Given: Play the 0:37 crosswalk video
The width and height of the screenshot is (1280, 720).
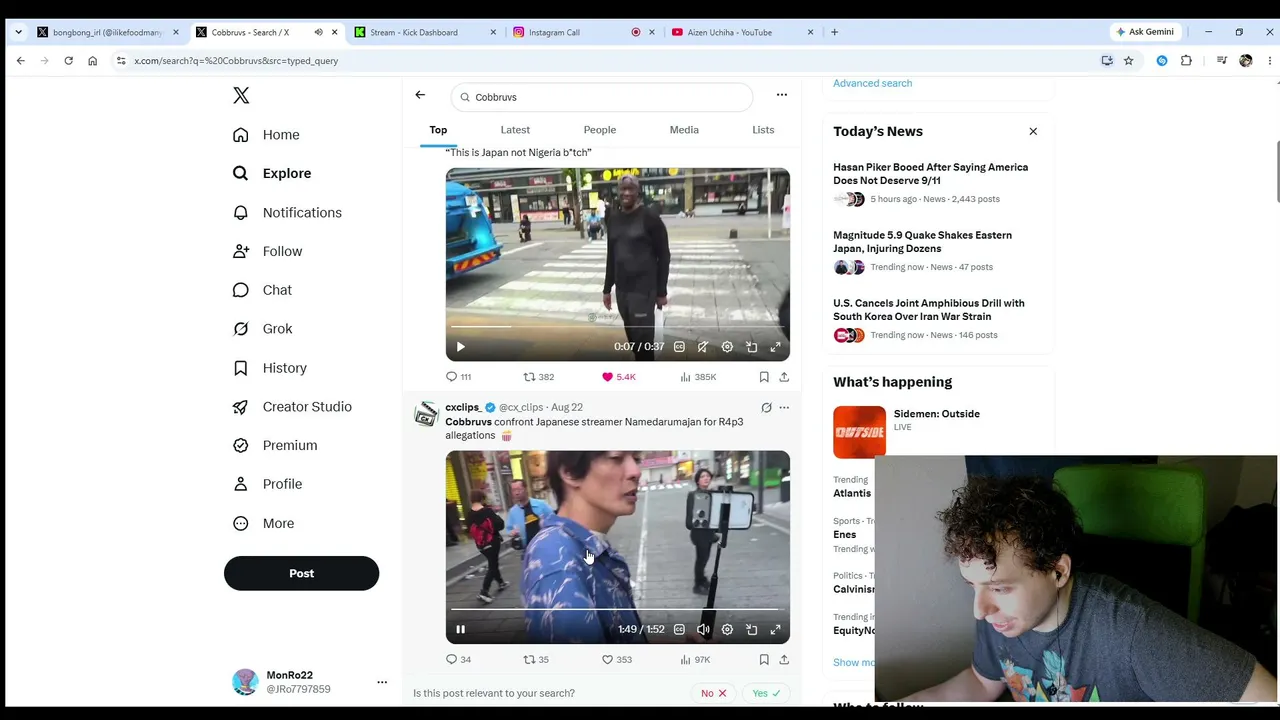Looking at the screenshot, I should click(x=460, y=347).
